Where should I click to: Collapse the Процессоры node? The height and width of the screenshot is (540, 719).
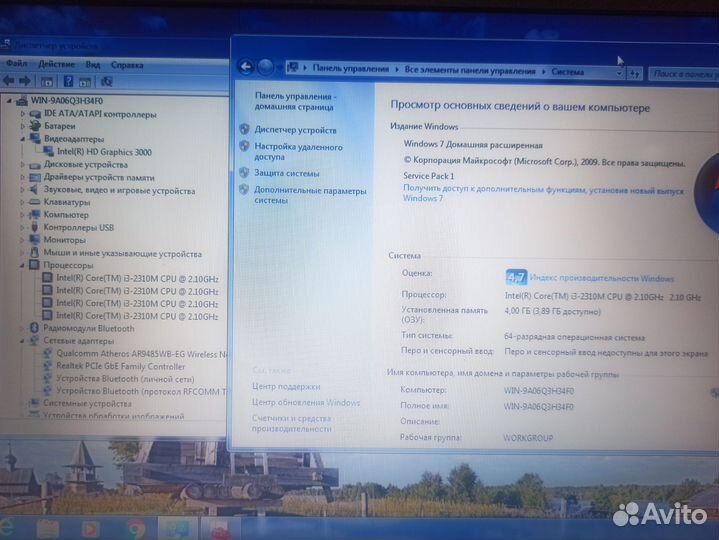[22, 265]
